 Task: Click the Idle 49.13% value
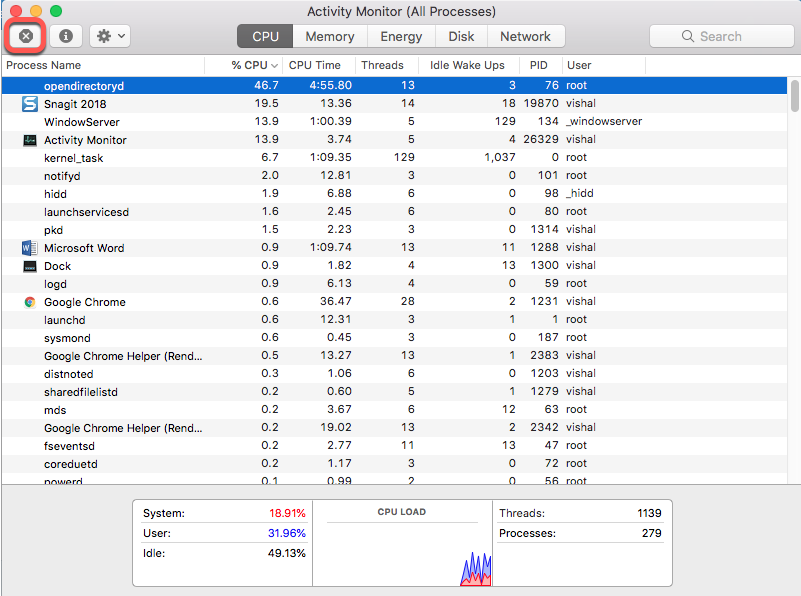pos(287,553)
